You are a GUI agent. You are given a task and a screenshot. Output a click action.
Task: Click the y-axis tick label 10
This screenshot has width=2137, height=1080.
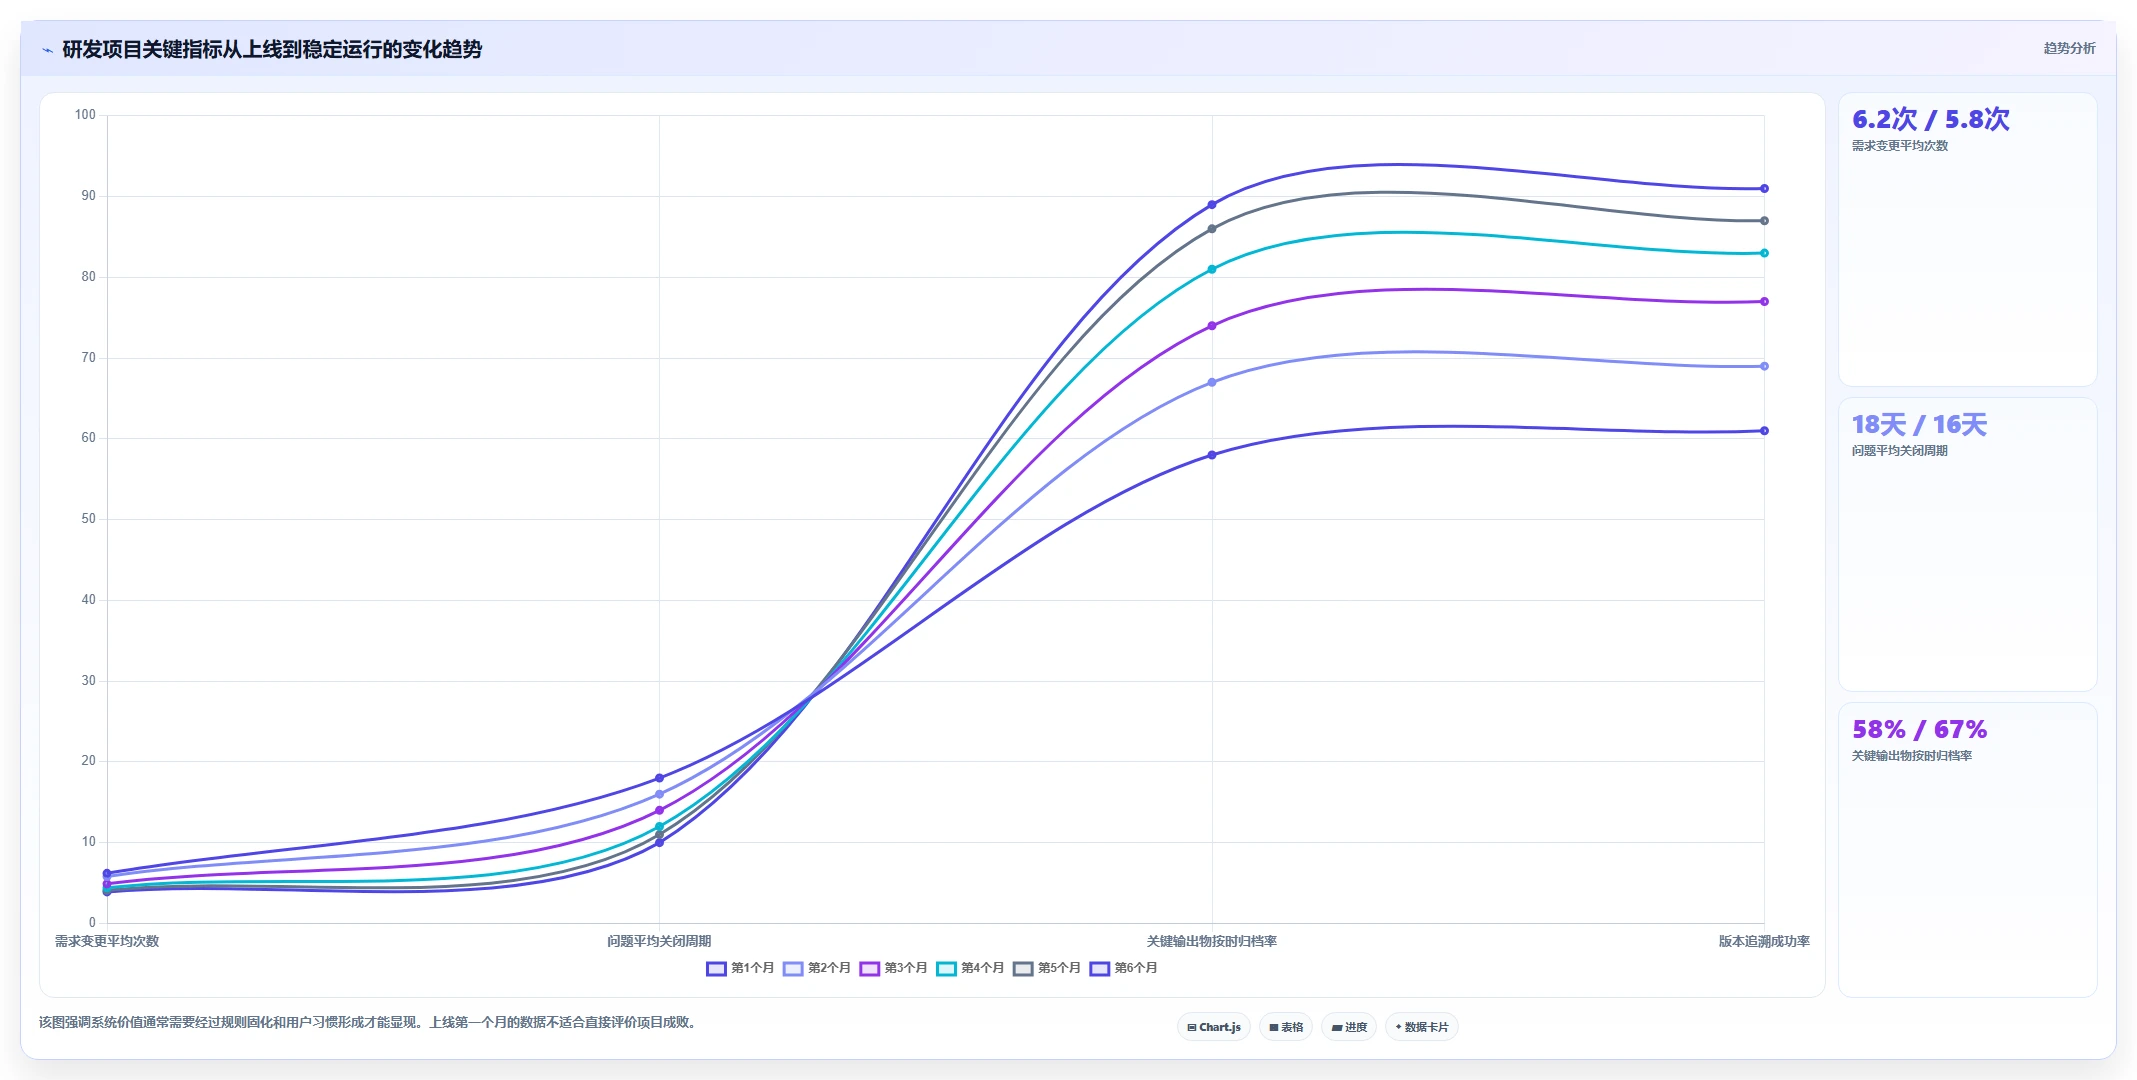point(89,842)
